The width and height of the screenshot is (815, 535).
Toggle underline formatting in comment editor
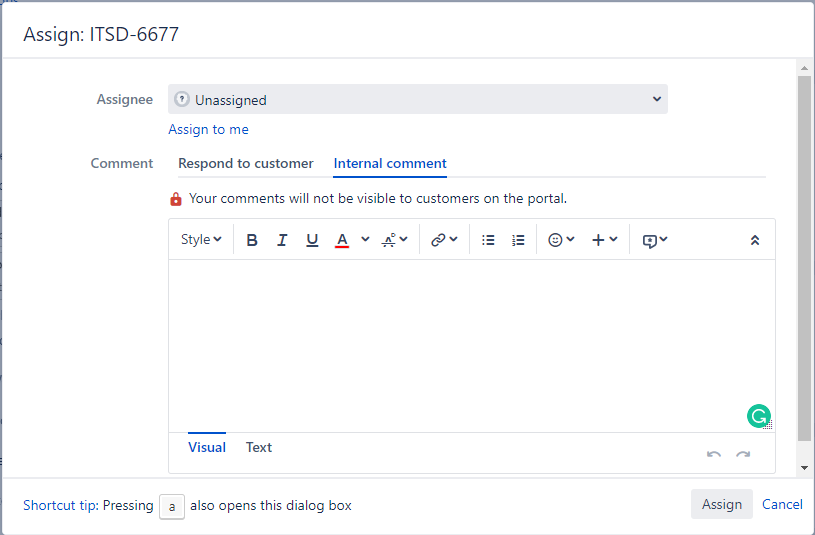(312, 240)
